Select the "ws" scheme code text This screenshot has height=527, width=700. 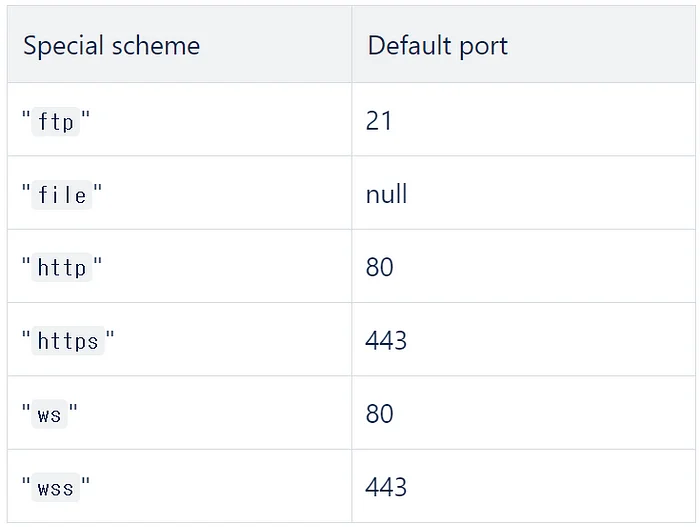(49, 415)
